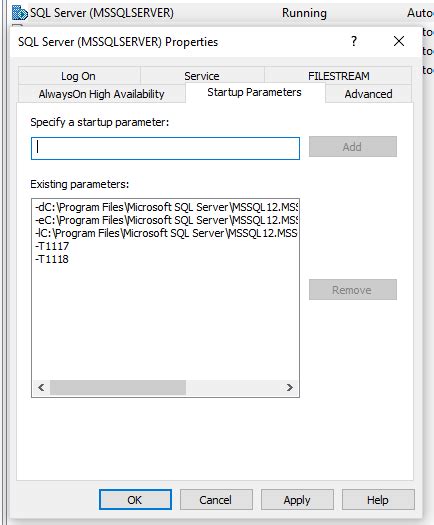
Task: Click the horizontal scrollbar thumb
Action: coord(118,388)
